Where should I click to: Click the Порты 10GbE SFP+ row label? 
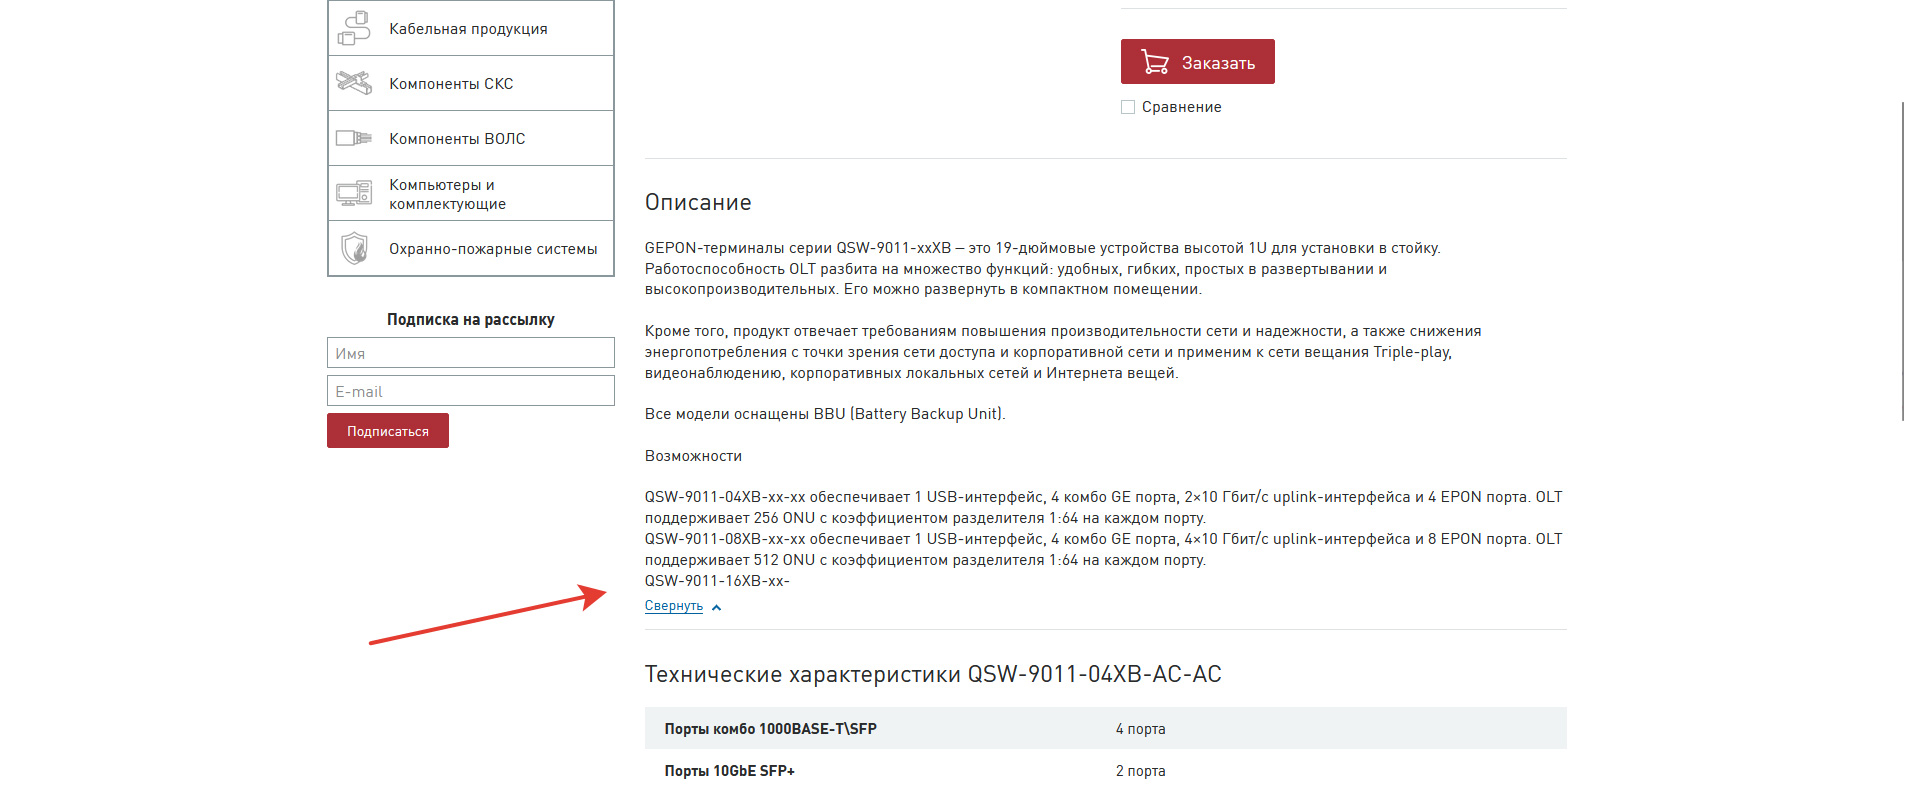(x=730, y=771)
